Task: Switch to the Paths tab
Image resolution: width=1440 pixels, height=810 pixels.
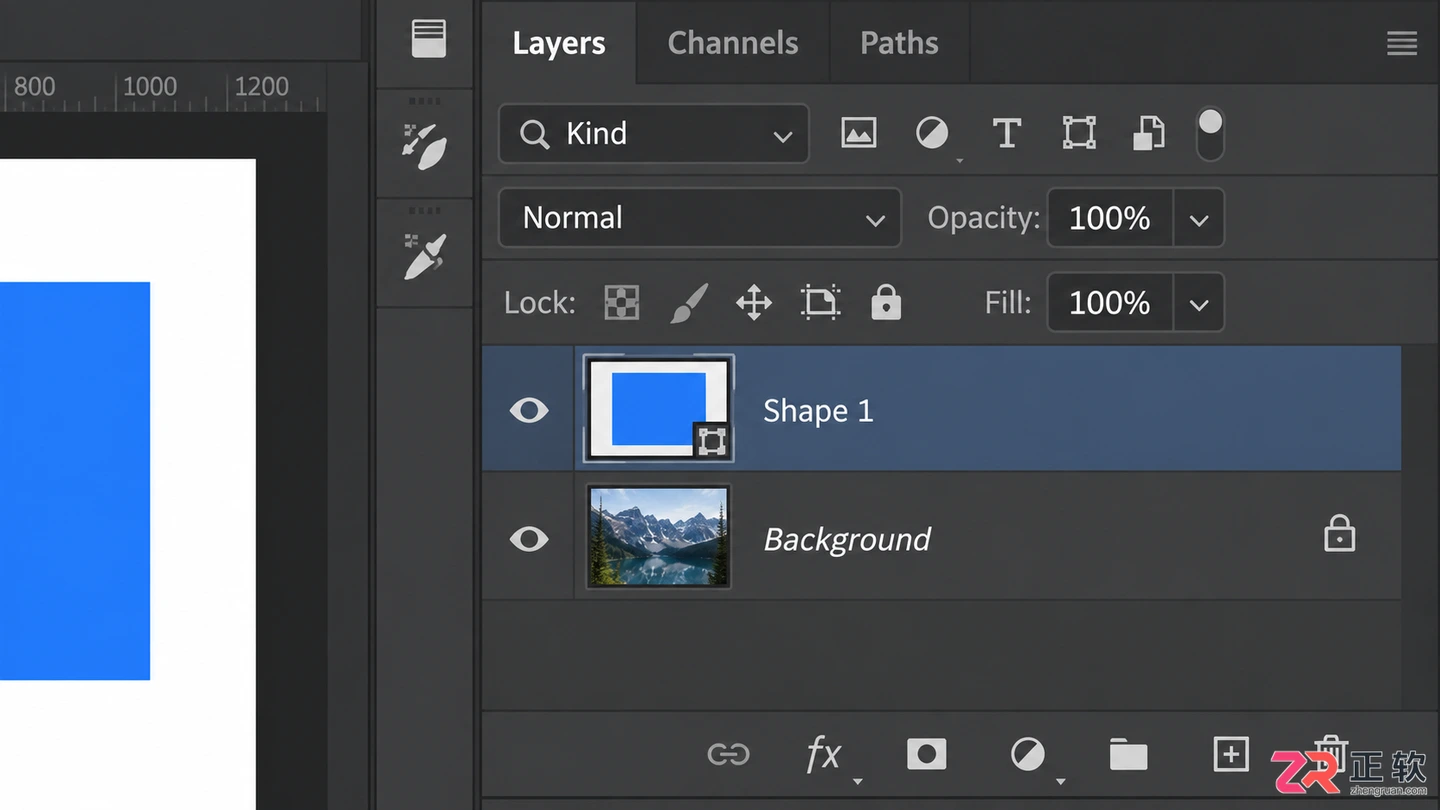Action: 899,43
